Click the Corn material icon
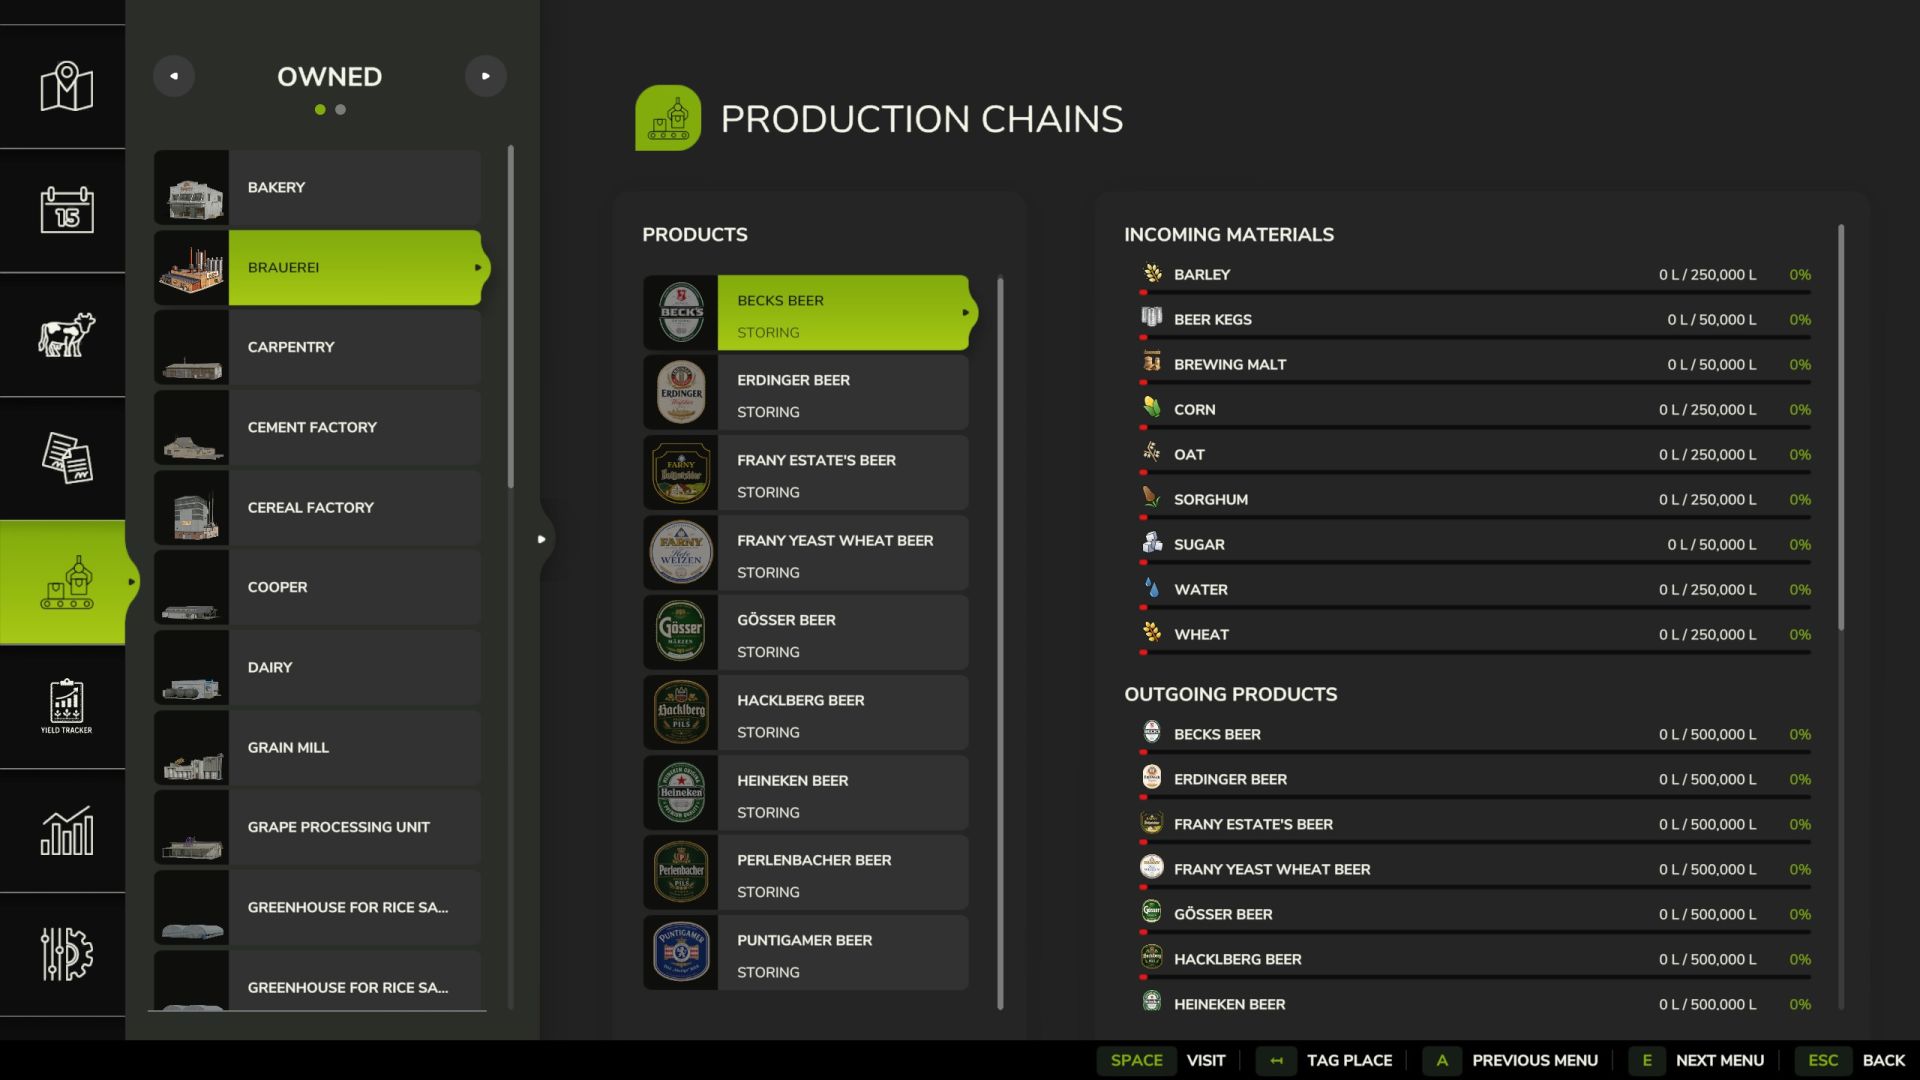The image size is (1920, 1080). click(1152, 408)
